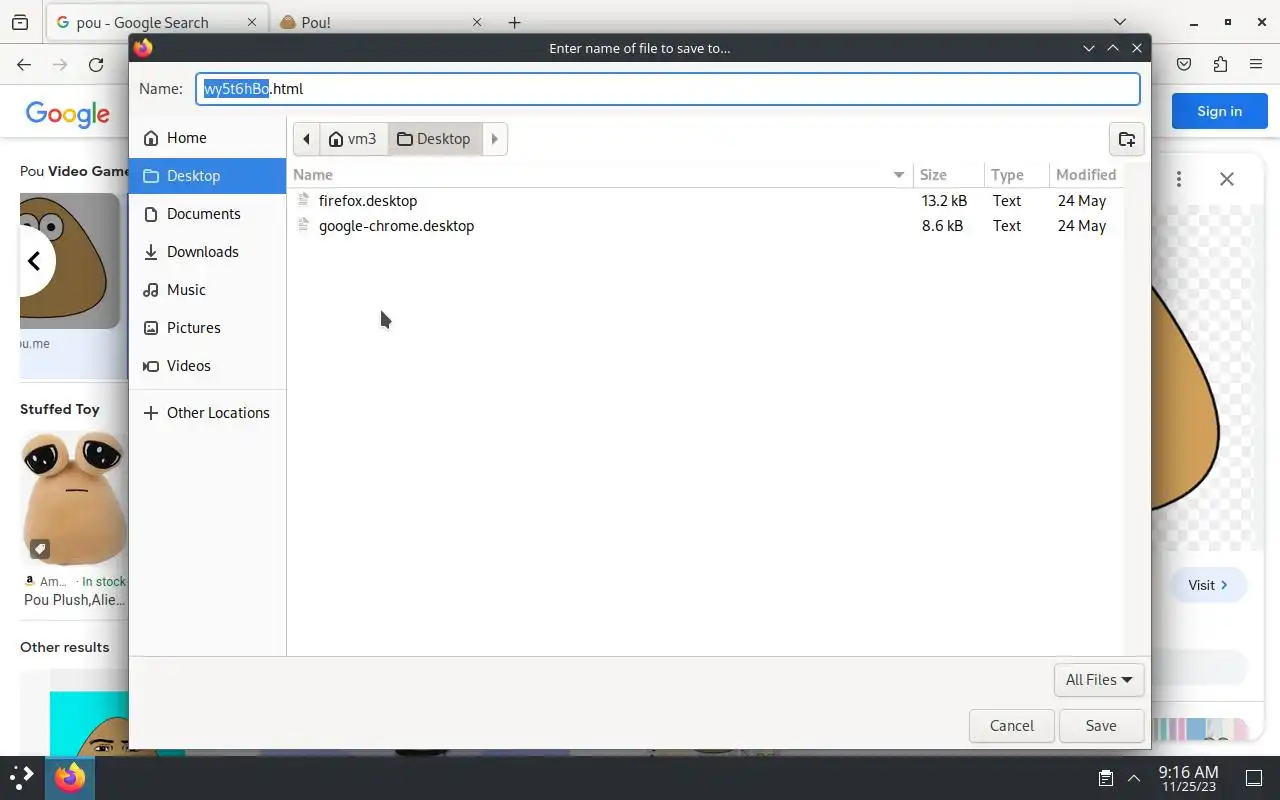Go back in Firefox toolbar

[24, 64]
